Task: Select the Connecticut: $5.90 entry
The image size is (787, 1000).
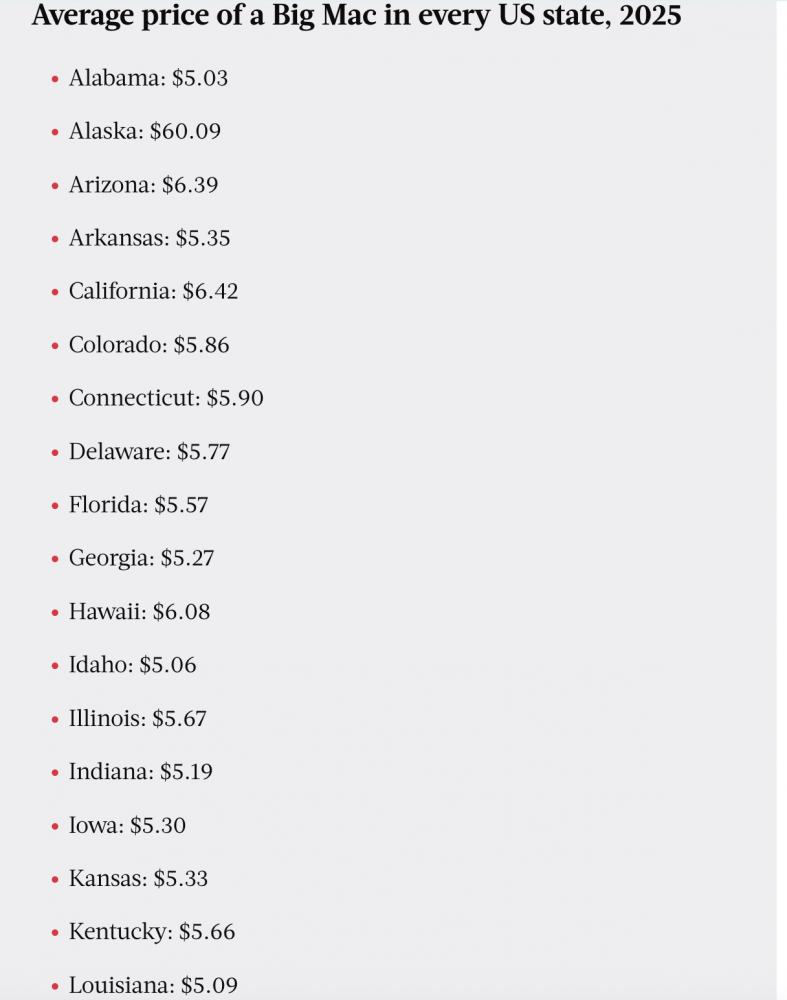Action: [x=166, y=398]
